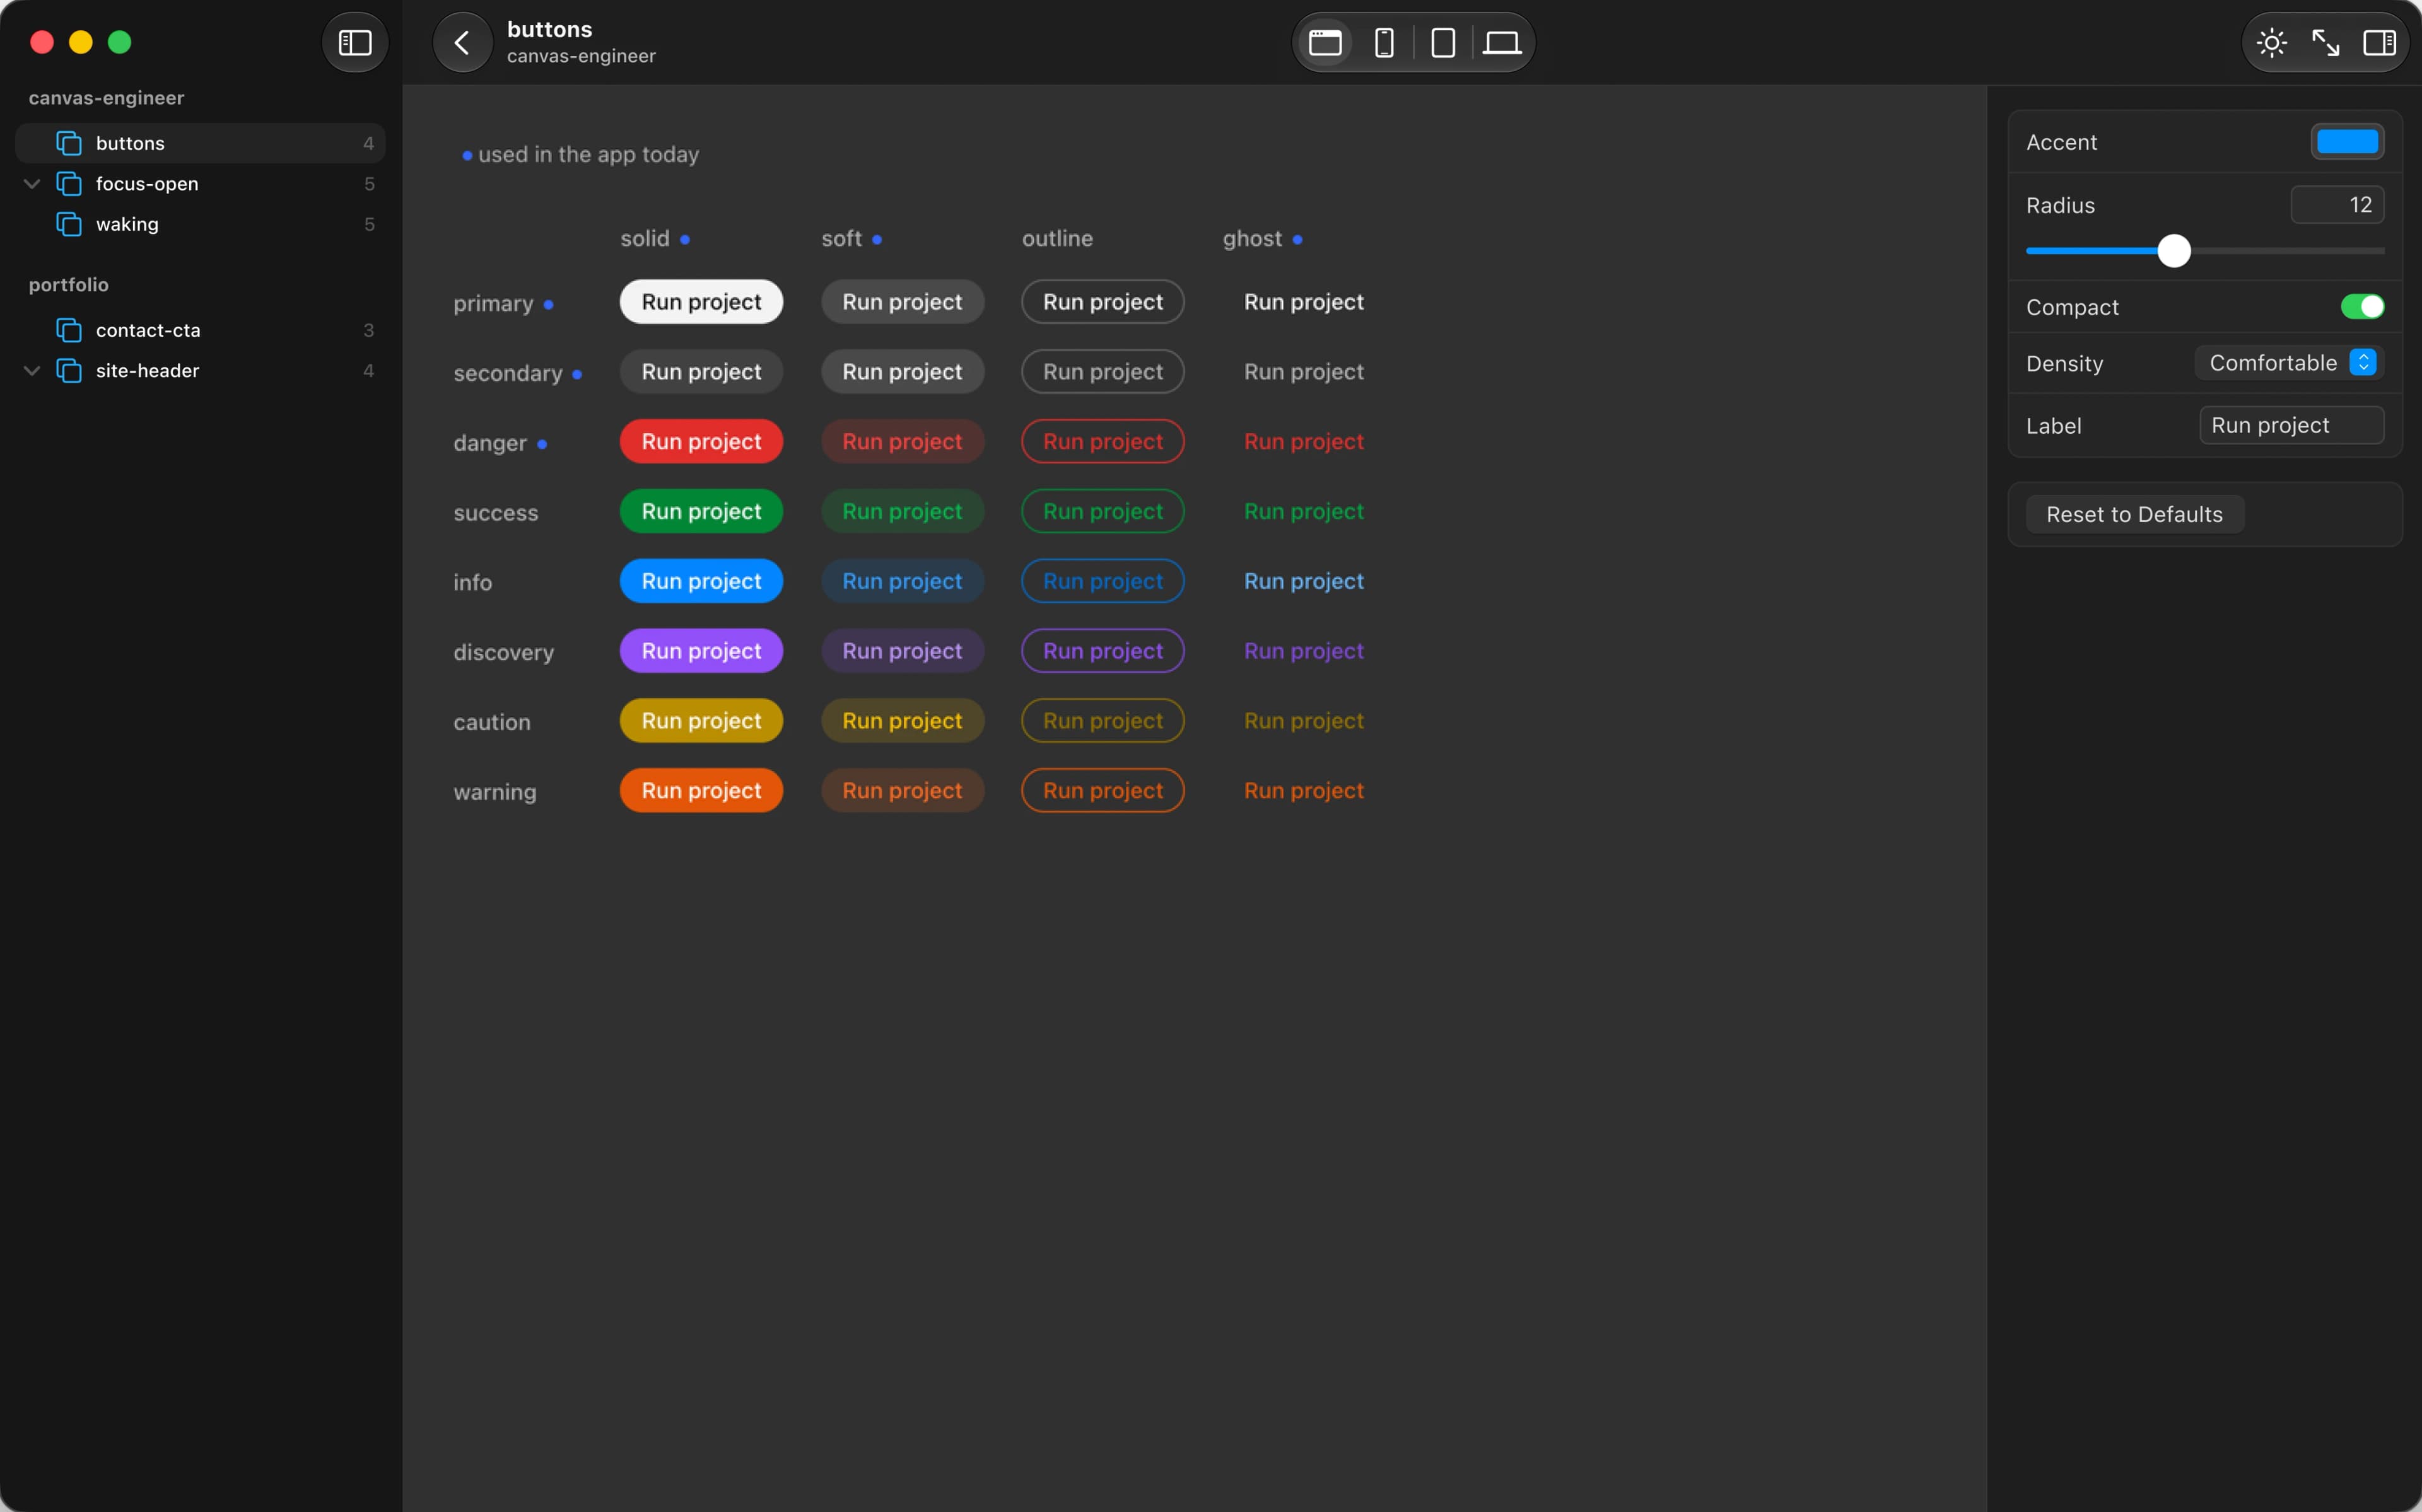
Task: Go back with the chevron arrow button
Action: pos(462,43)
